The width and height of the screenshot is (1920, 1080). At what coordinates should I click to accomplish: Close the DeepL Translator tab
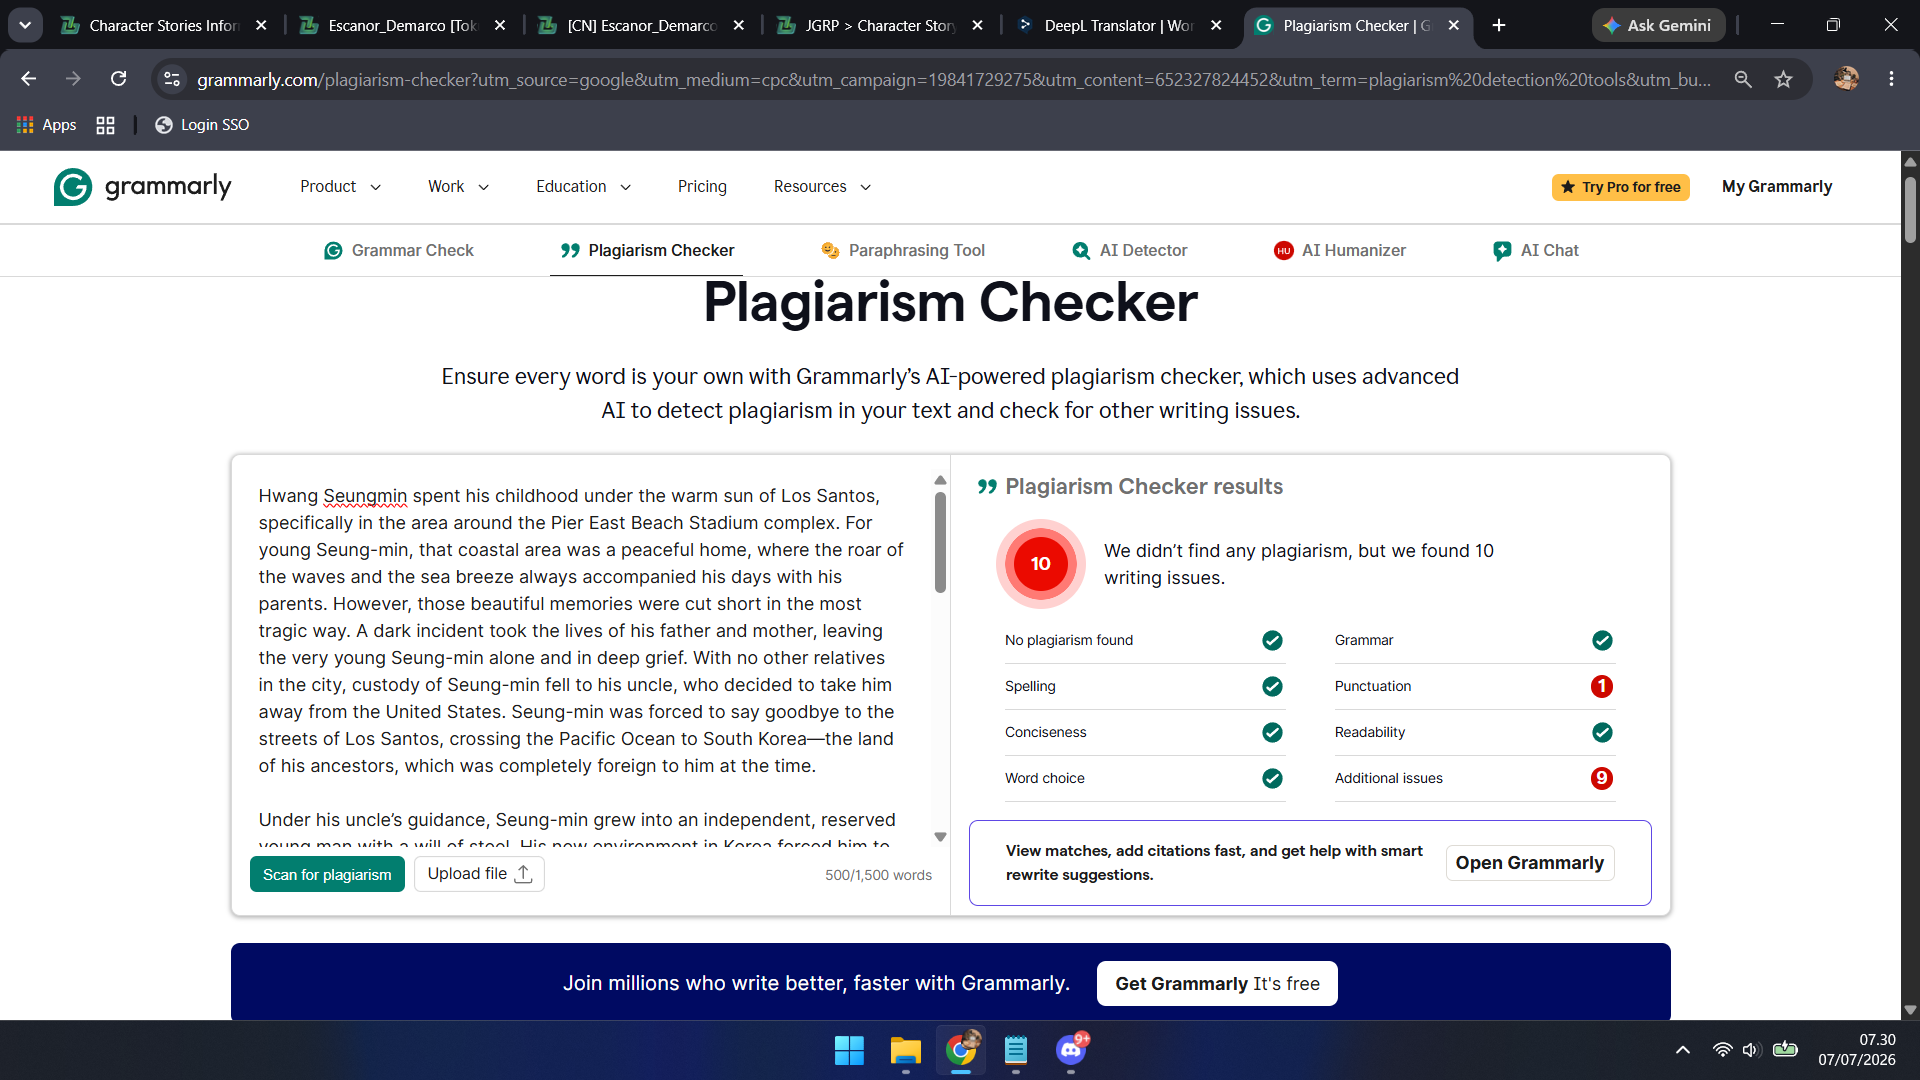tap(1216, 25)
